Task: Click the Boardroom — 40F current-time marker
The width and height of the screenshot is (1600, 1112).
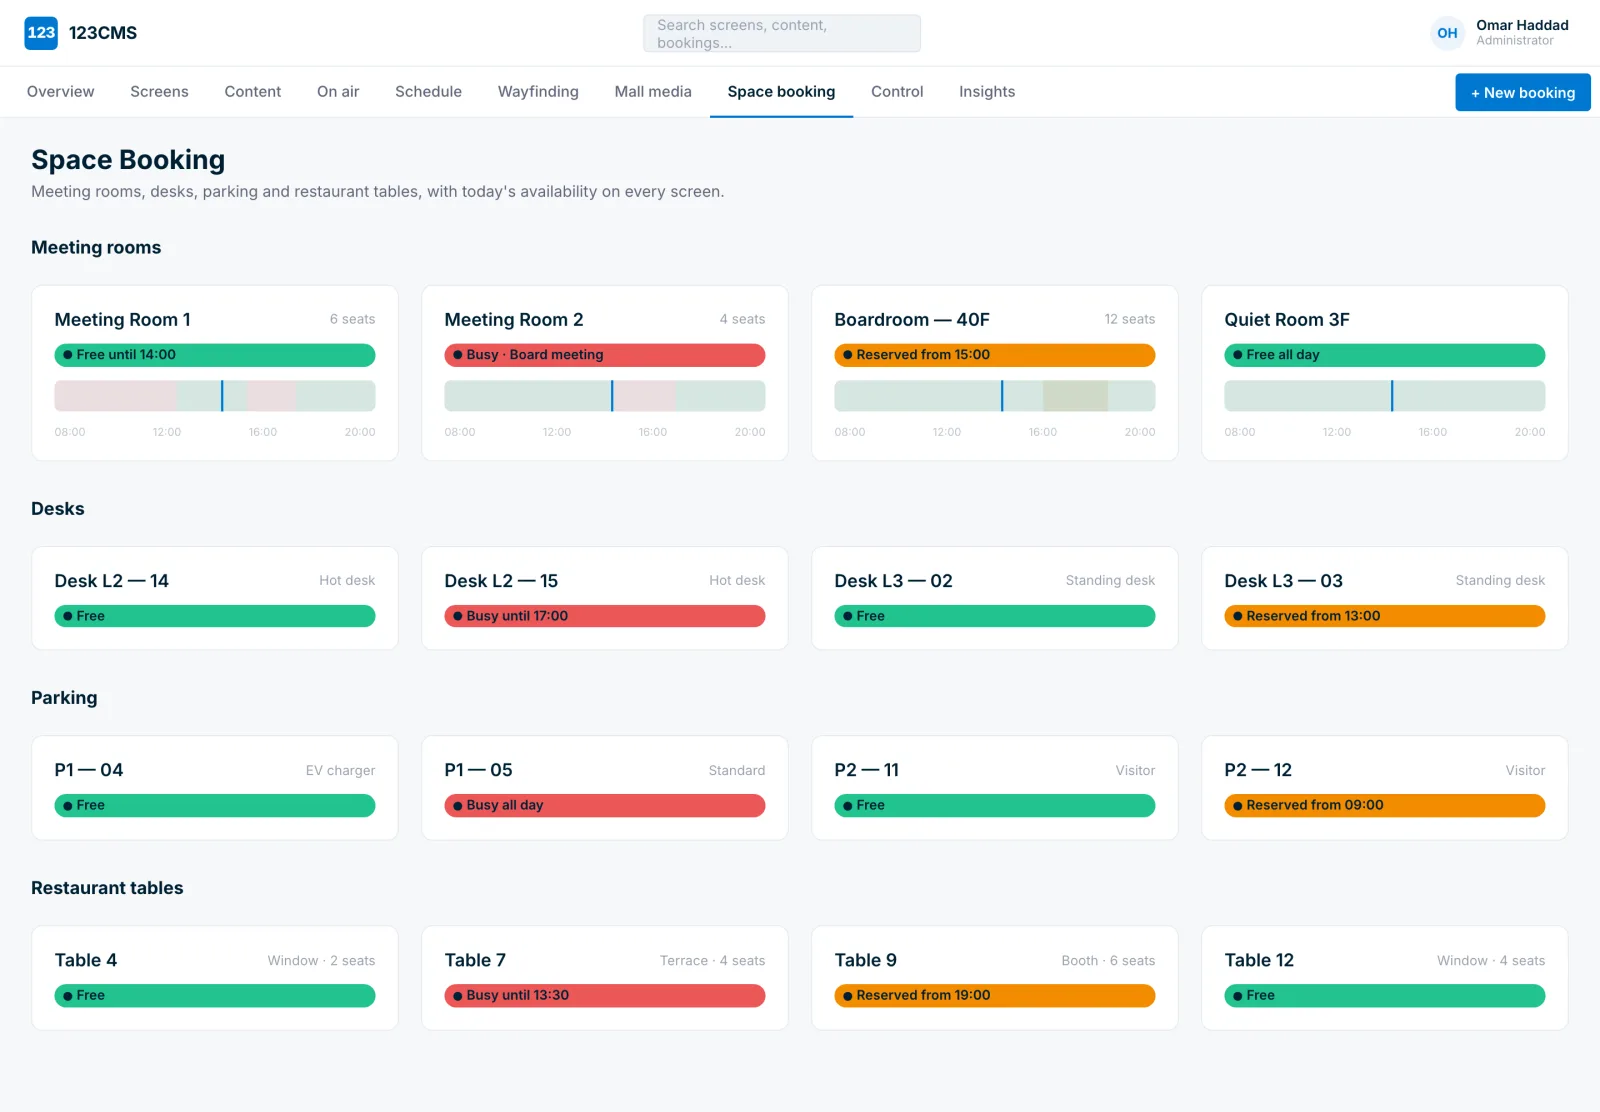Action: [1001, 396]
